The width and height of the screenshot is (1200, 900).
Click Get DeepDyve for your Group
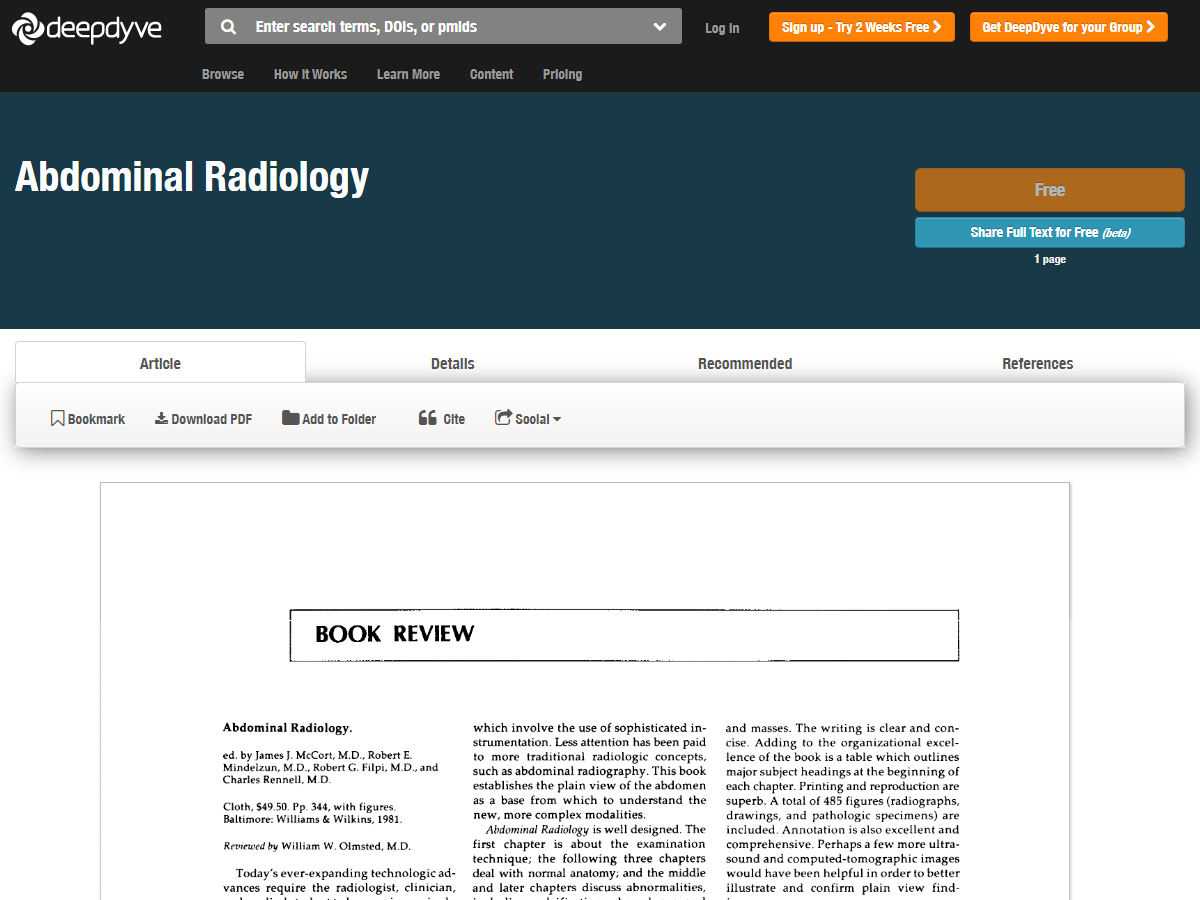(x=1068, y=27)
